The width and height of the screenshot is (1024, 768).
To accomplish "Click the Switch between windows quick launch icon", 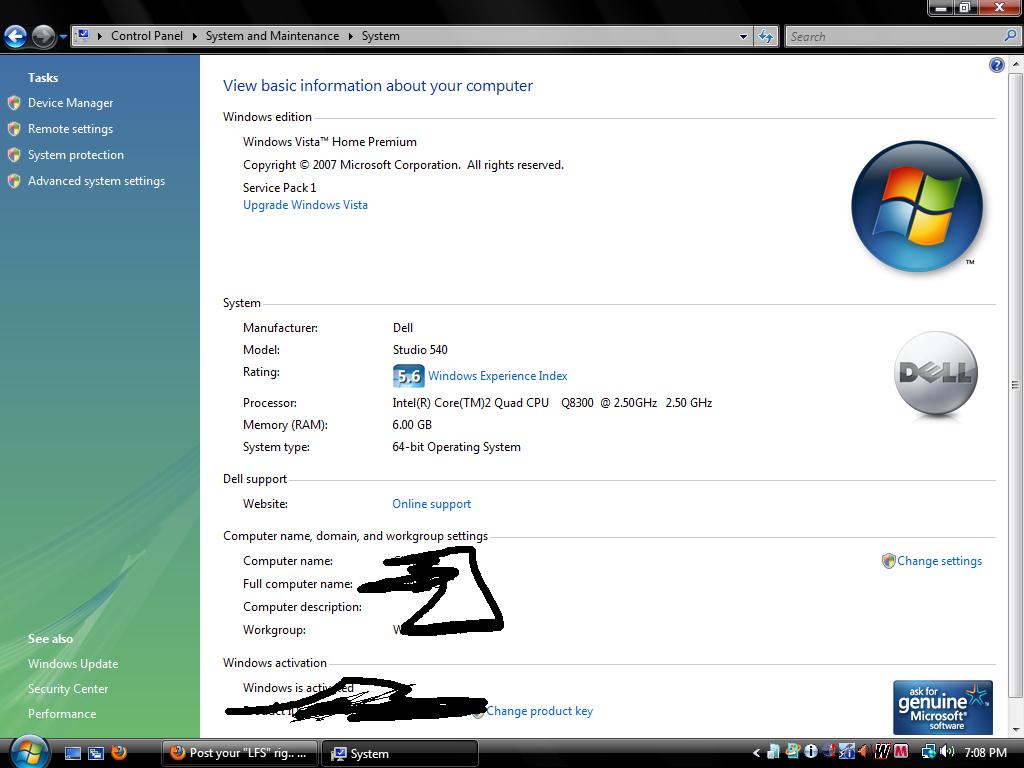I will tap(96, 753).
